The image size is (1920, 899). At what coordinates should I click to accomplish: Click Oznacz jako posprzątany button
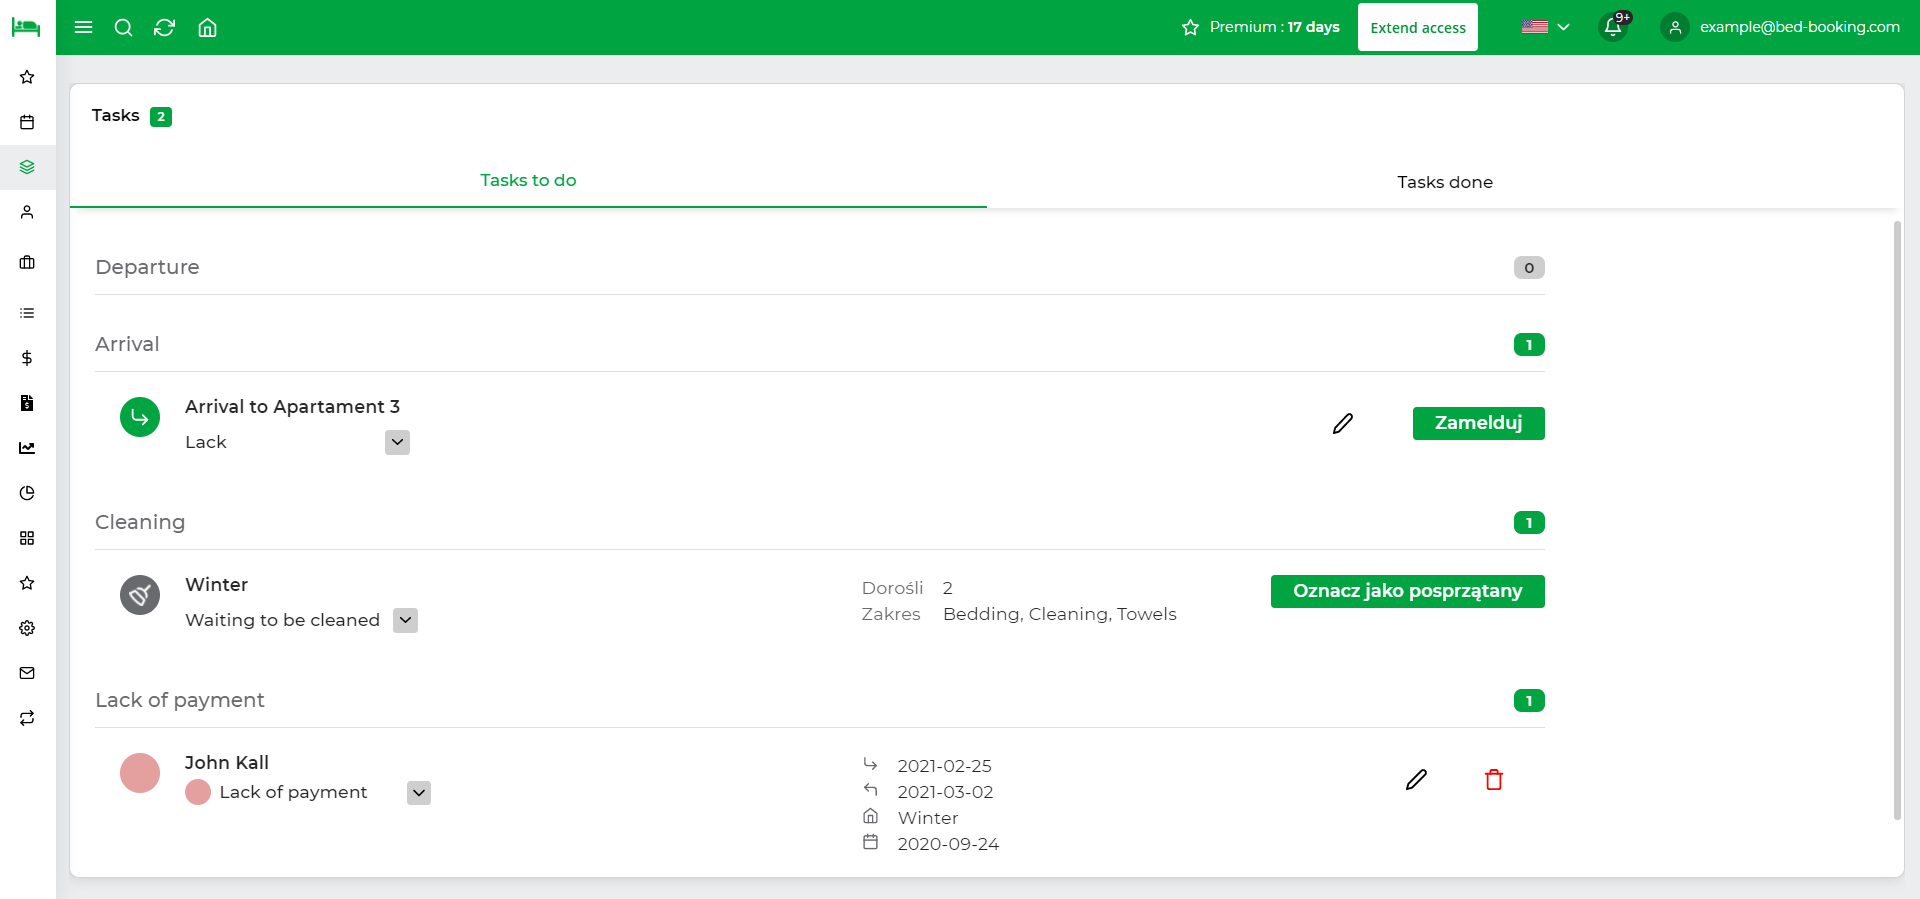point(1407,591)
